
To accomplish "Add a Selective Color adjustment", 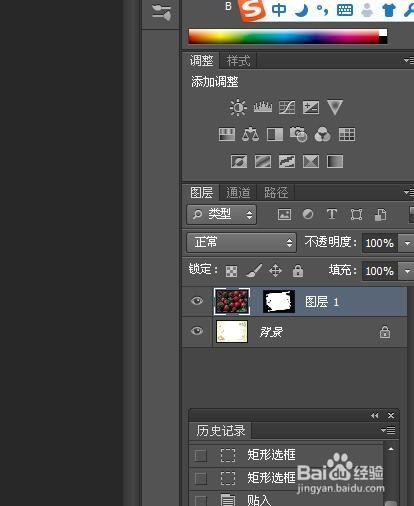I will [311, 162].
